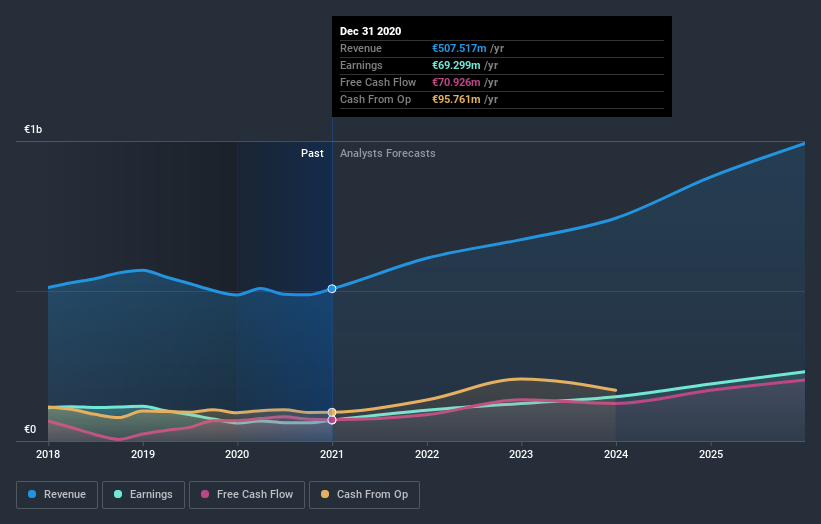Click the blue Revenue data point marker
This screenshot has height=524, width=821.
(332, 288)
